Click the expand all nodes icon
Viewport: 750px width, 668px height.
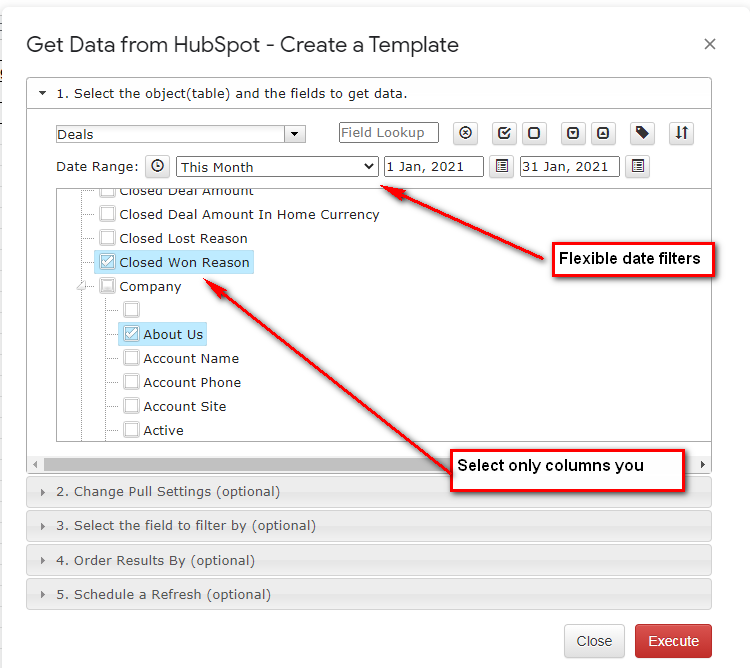(x=573, y=133)
